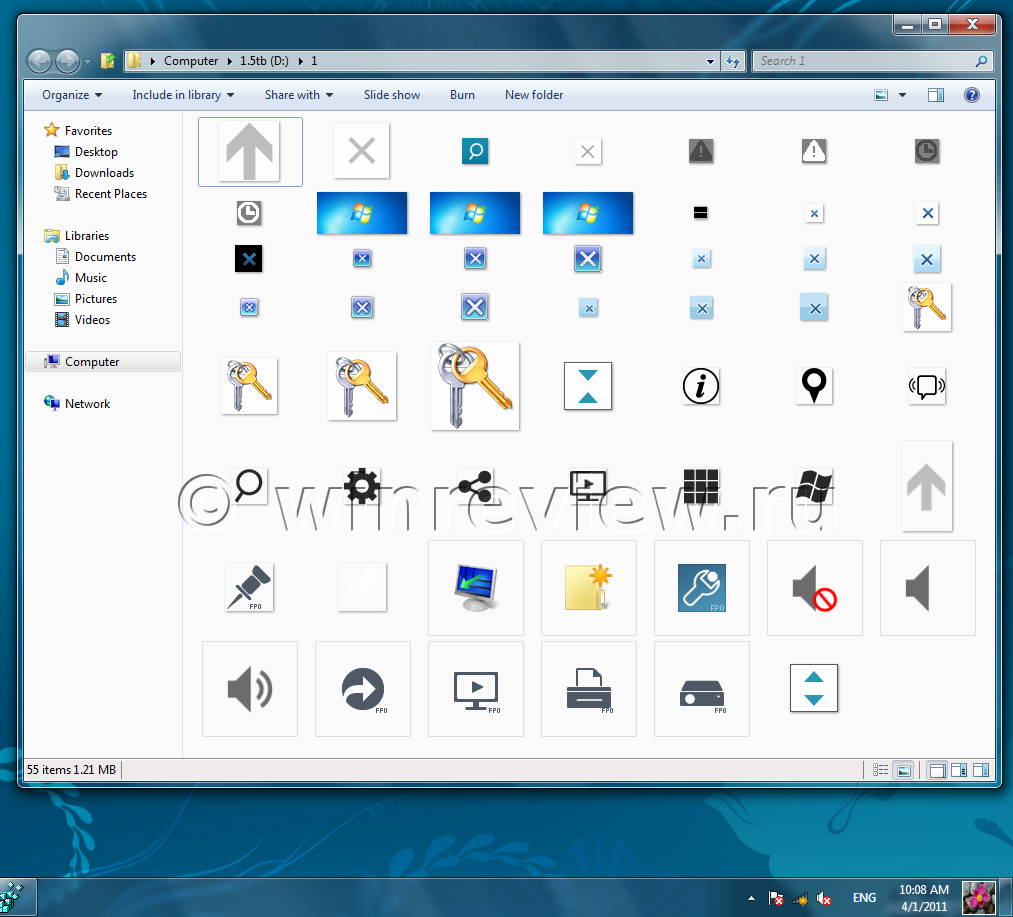The image size is (1013, 917).
Task: Select the info circle icon file
Action: tap(701, 386)
